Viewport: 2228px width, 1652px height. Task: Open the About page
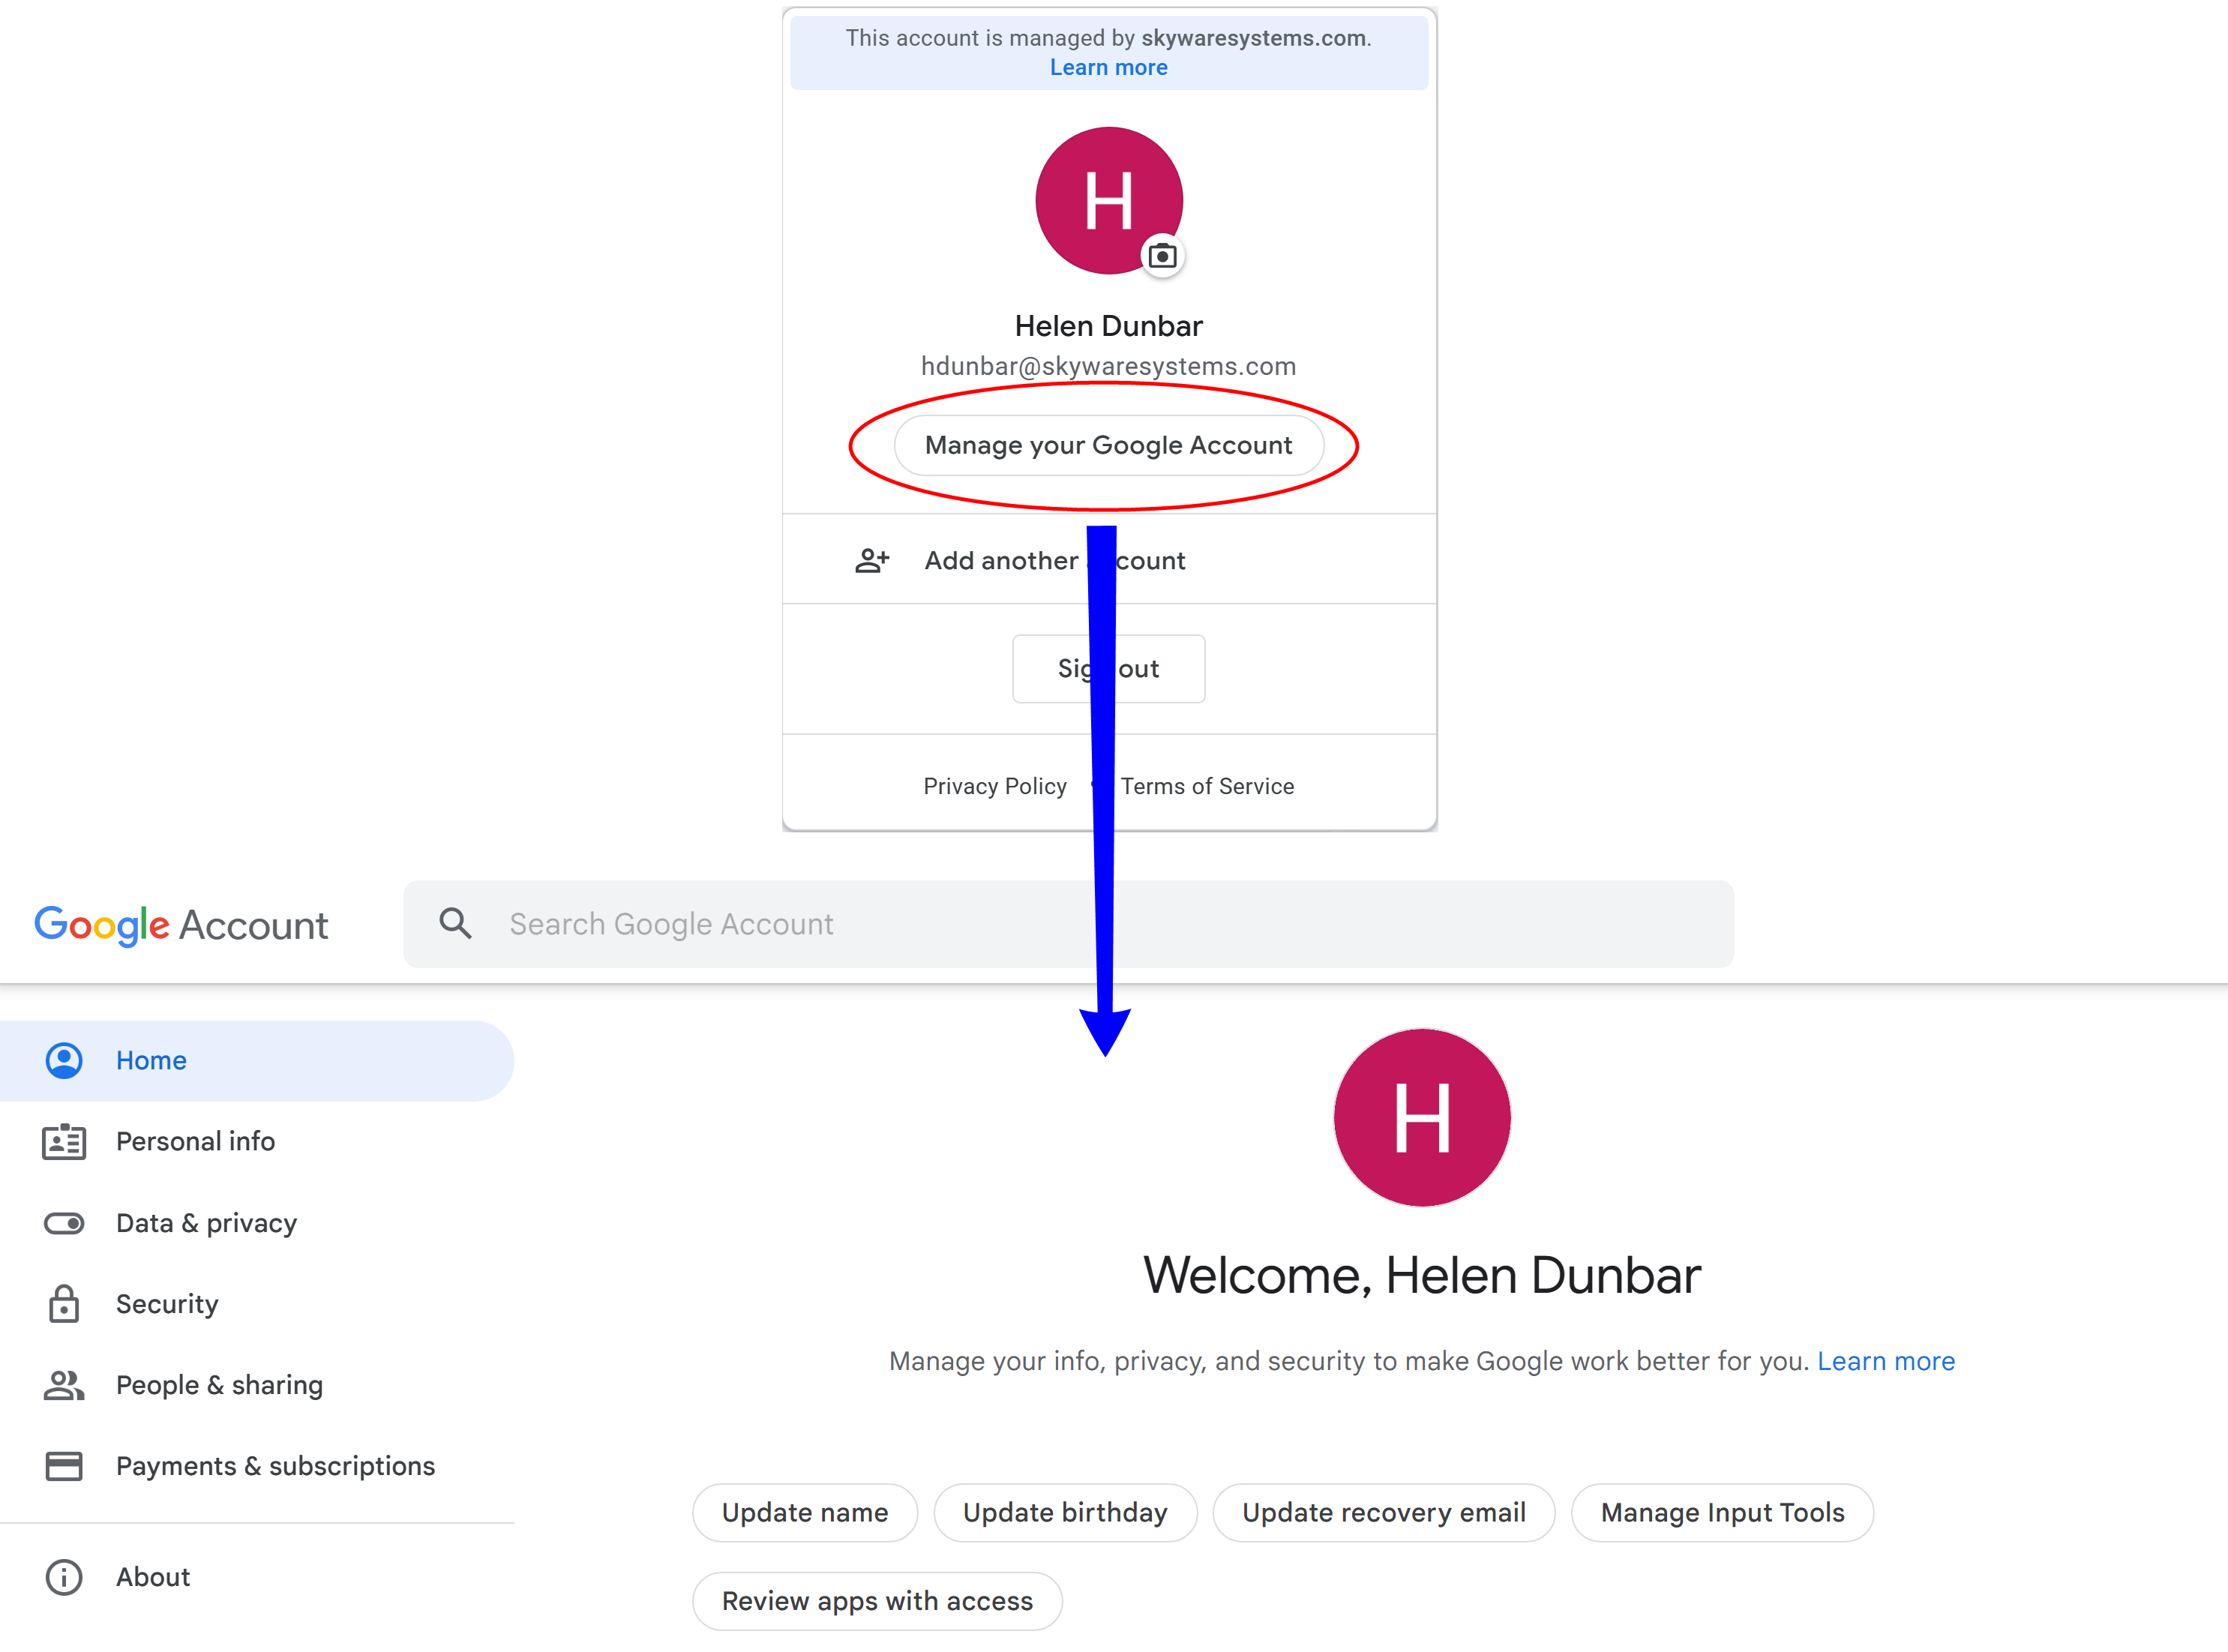click(x=257, y=1577)
